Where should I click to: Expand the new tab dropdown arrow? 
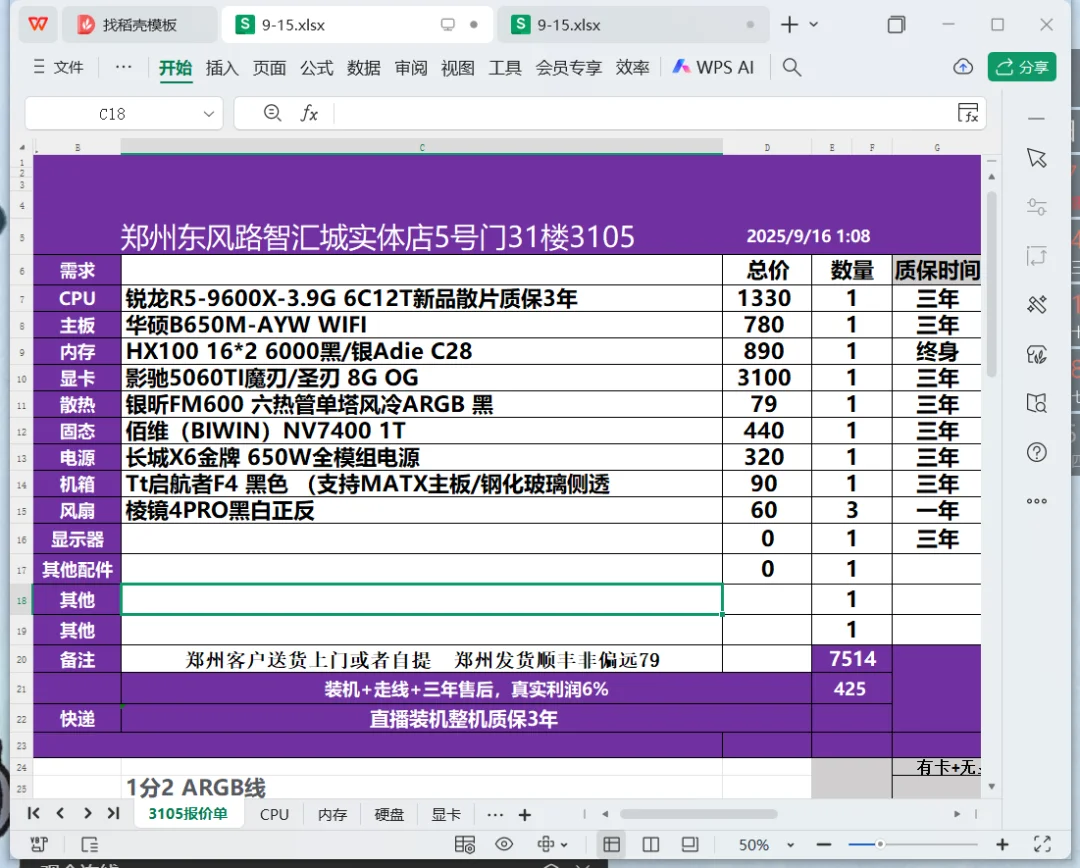[x=813, y=25]
